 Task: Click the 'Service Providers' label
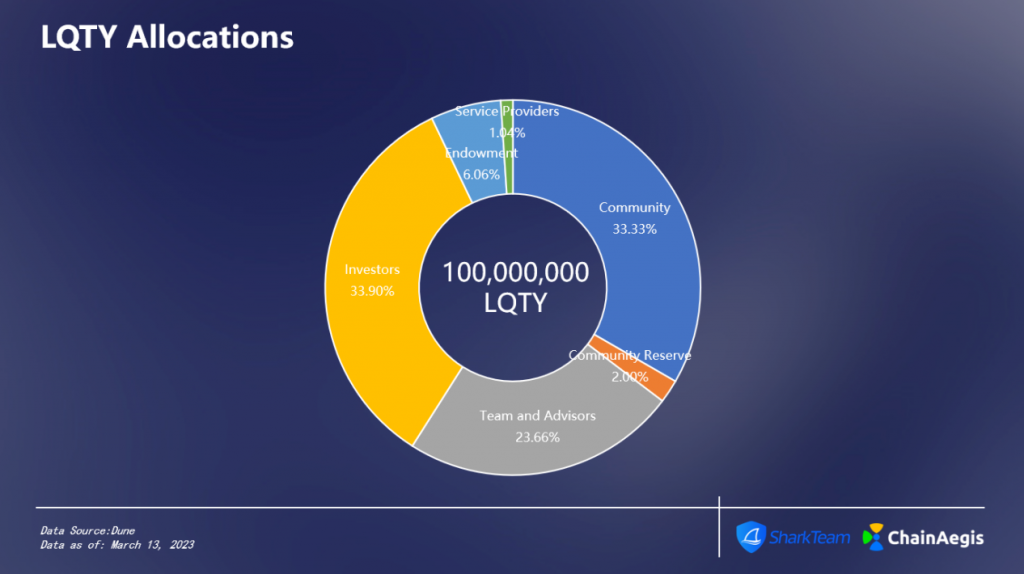507,111
